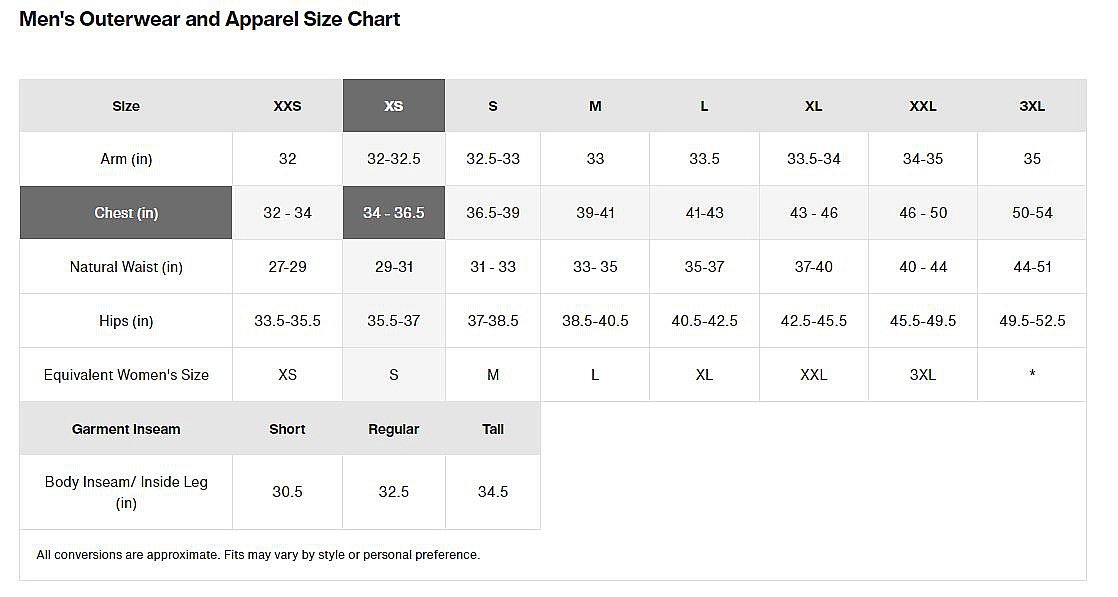The image size is (1118, 597).
Task: Click the asterisk under 3XL women's size
Action: click(x=1032, y=375)
